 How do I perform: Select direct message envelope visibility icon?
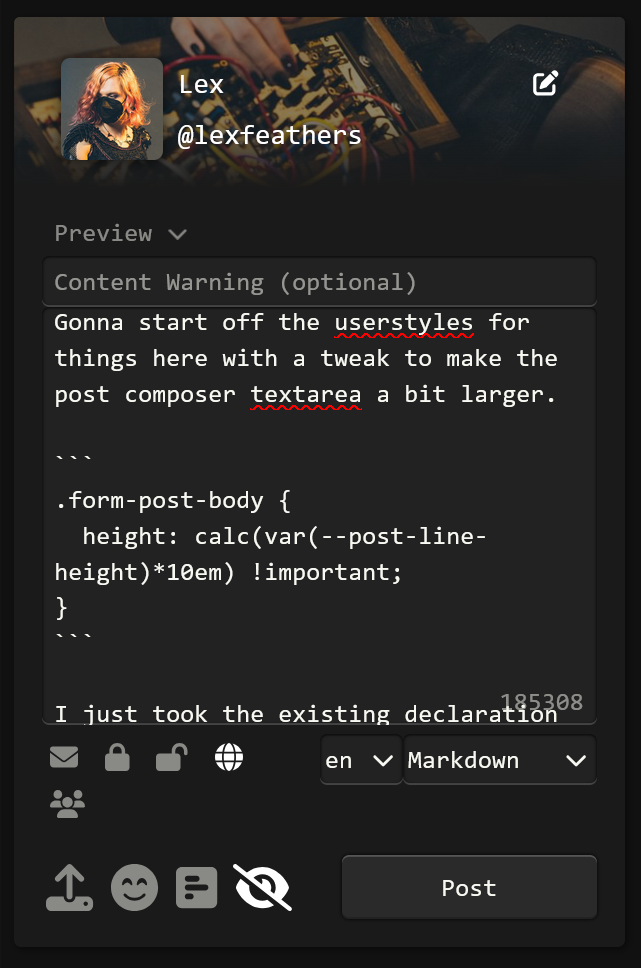(x=64, y=759)
